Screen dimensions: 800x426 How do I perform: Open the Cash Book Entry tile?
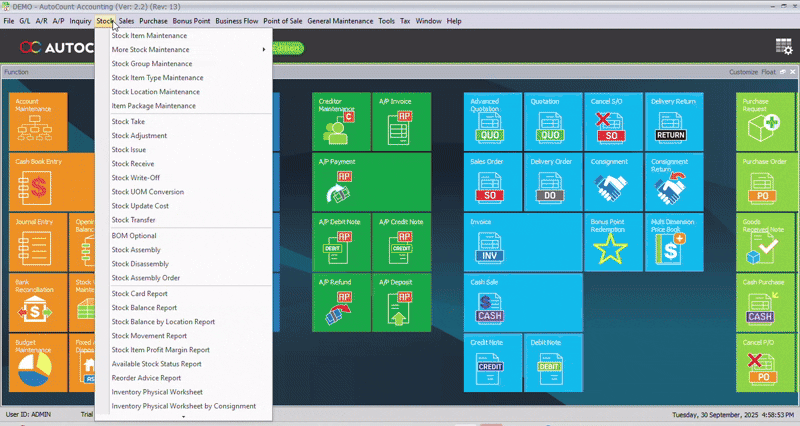point(40,181)
